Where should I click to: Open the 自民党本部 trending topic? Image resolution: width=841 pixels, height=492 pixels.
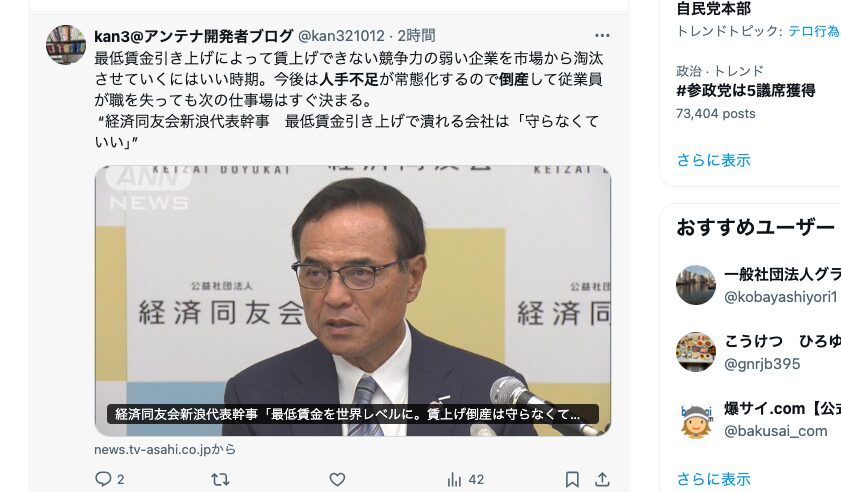713,9
